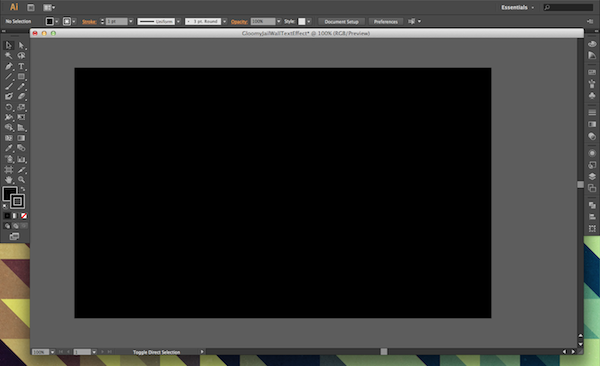Choose the Rotate tool
This screenshot has height=366, width=600.
[x=9, y=107]
